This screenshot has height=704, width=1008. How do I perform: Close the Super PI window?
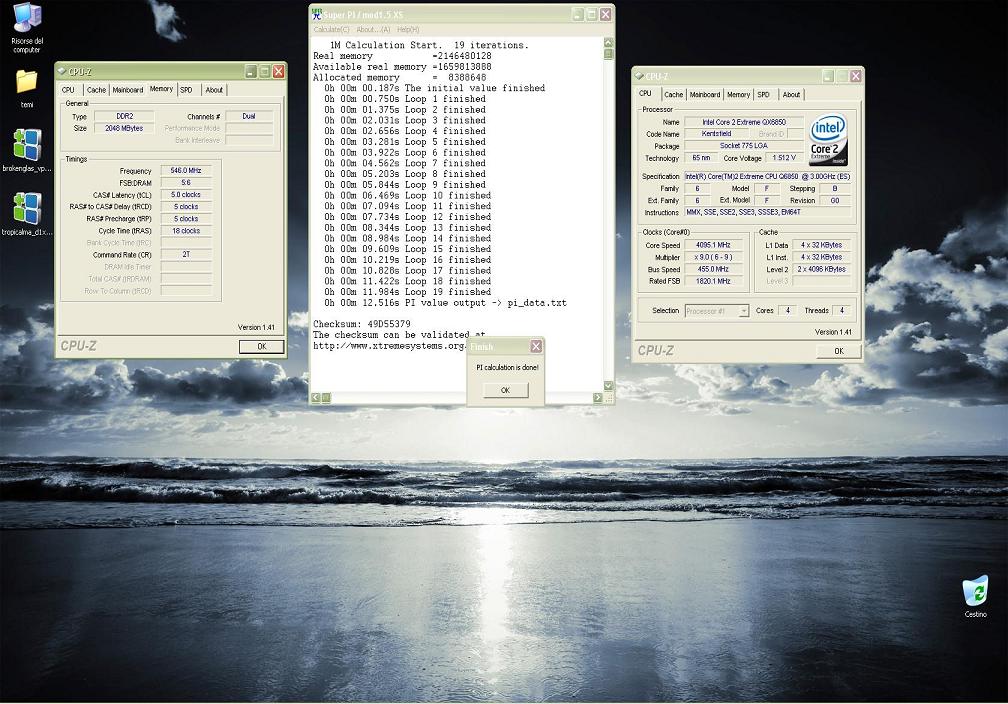[606, 14]
